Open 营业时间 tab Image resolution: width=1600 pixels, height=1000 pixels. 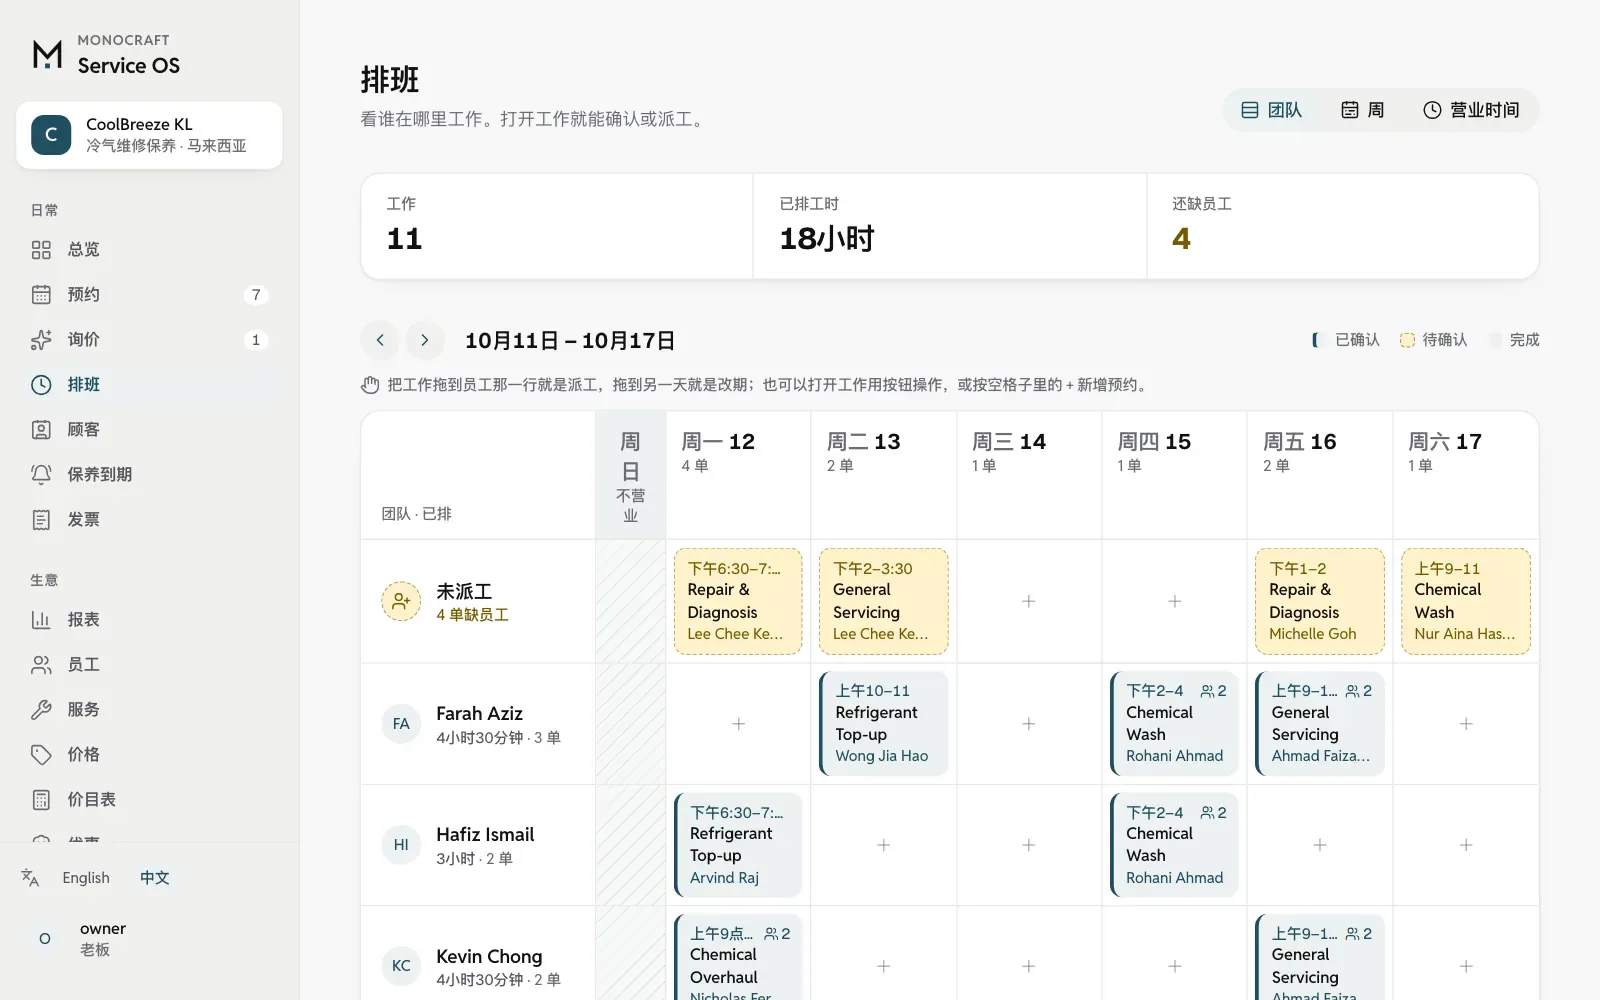pyautogui.click(x=1471, y=110)
